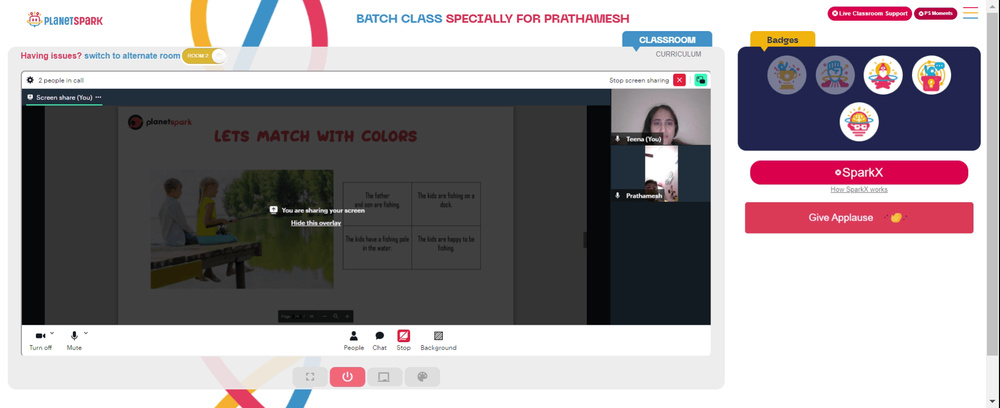Click Live Classroom Support button
Image resolution: width=1000 pixels, height=408 pixels.
[869, 13]
